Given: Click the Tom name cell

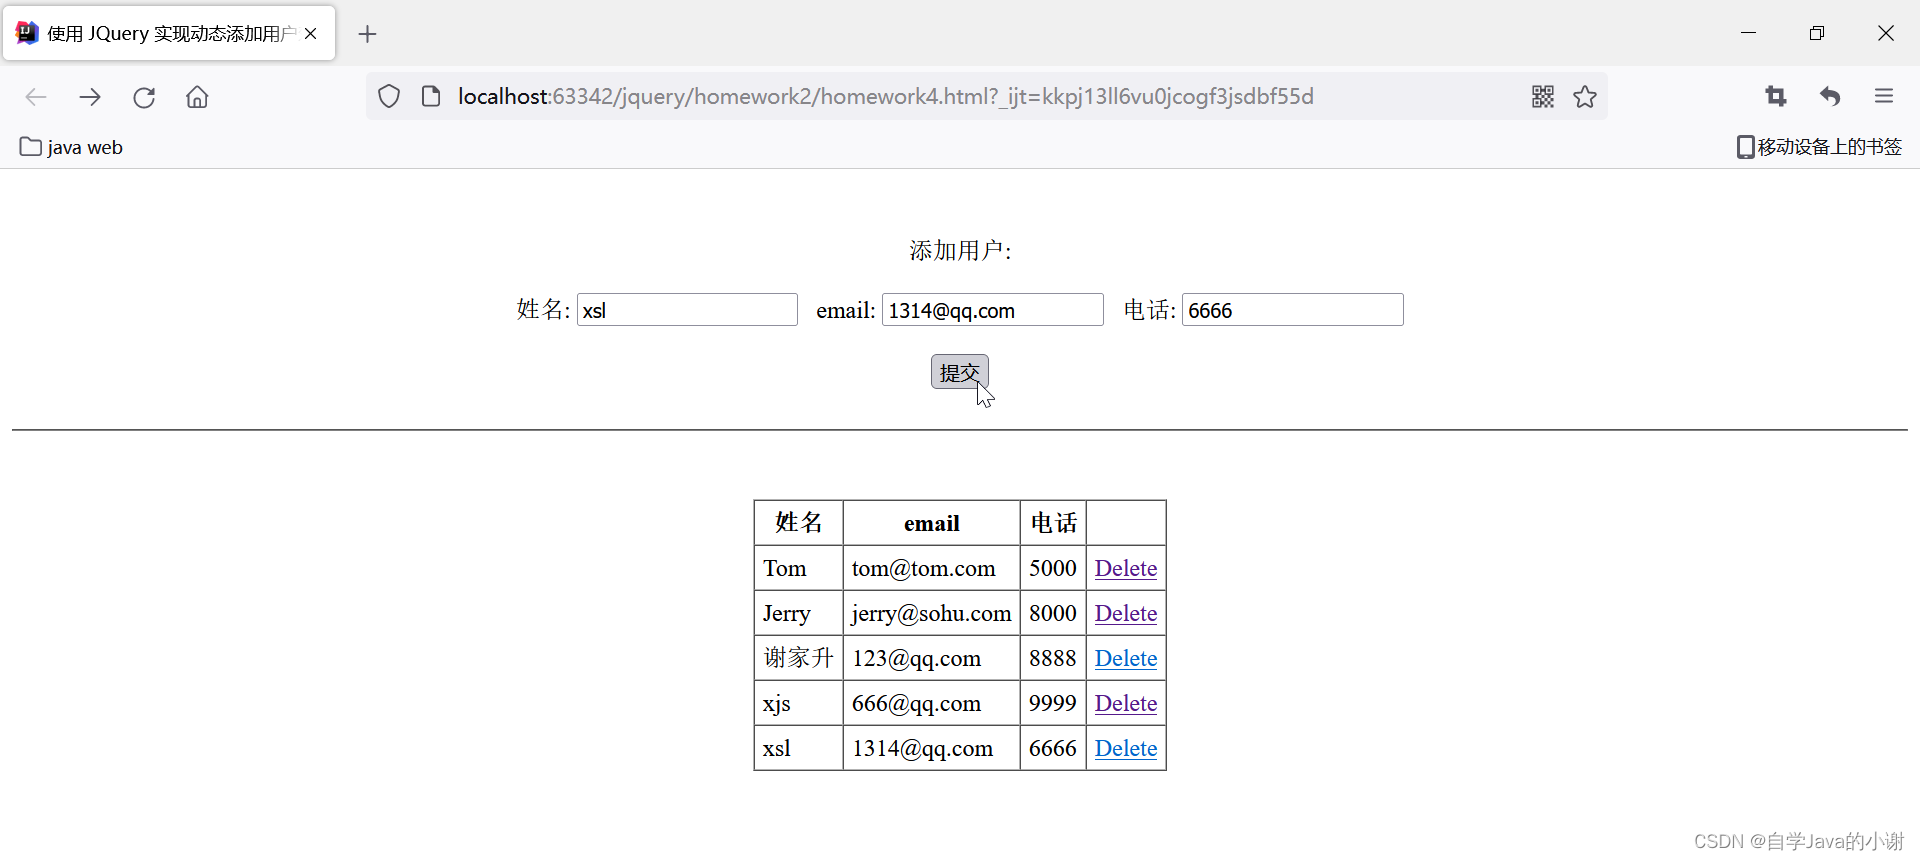Looking at the screenshot, I should click(x=798, y=568).
